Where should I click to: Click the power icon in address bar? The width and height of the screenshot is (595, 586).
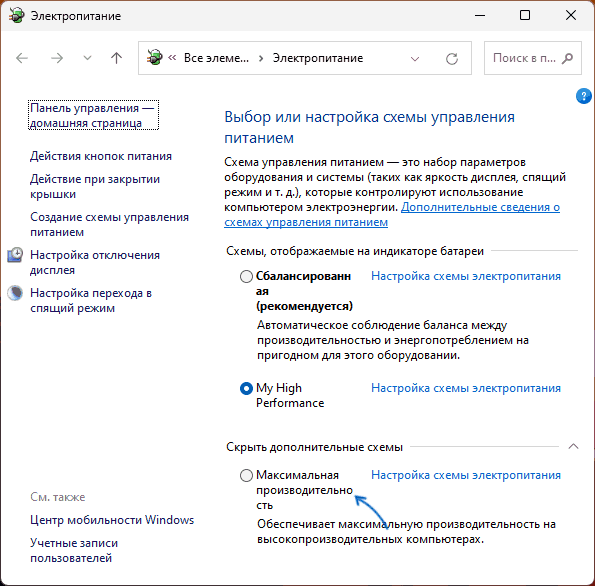click(155, 58)
